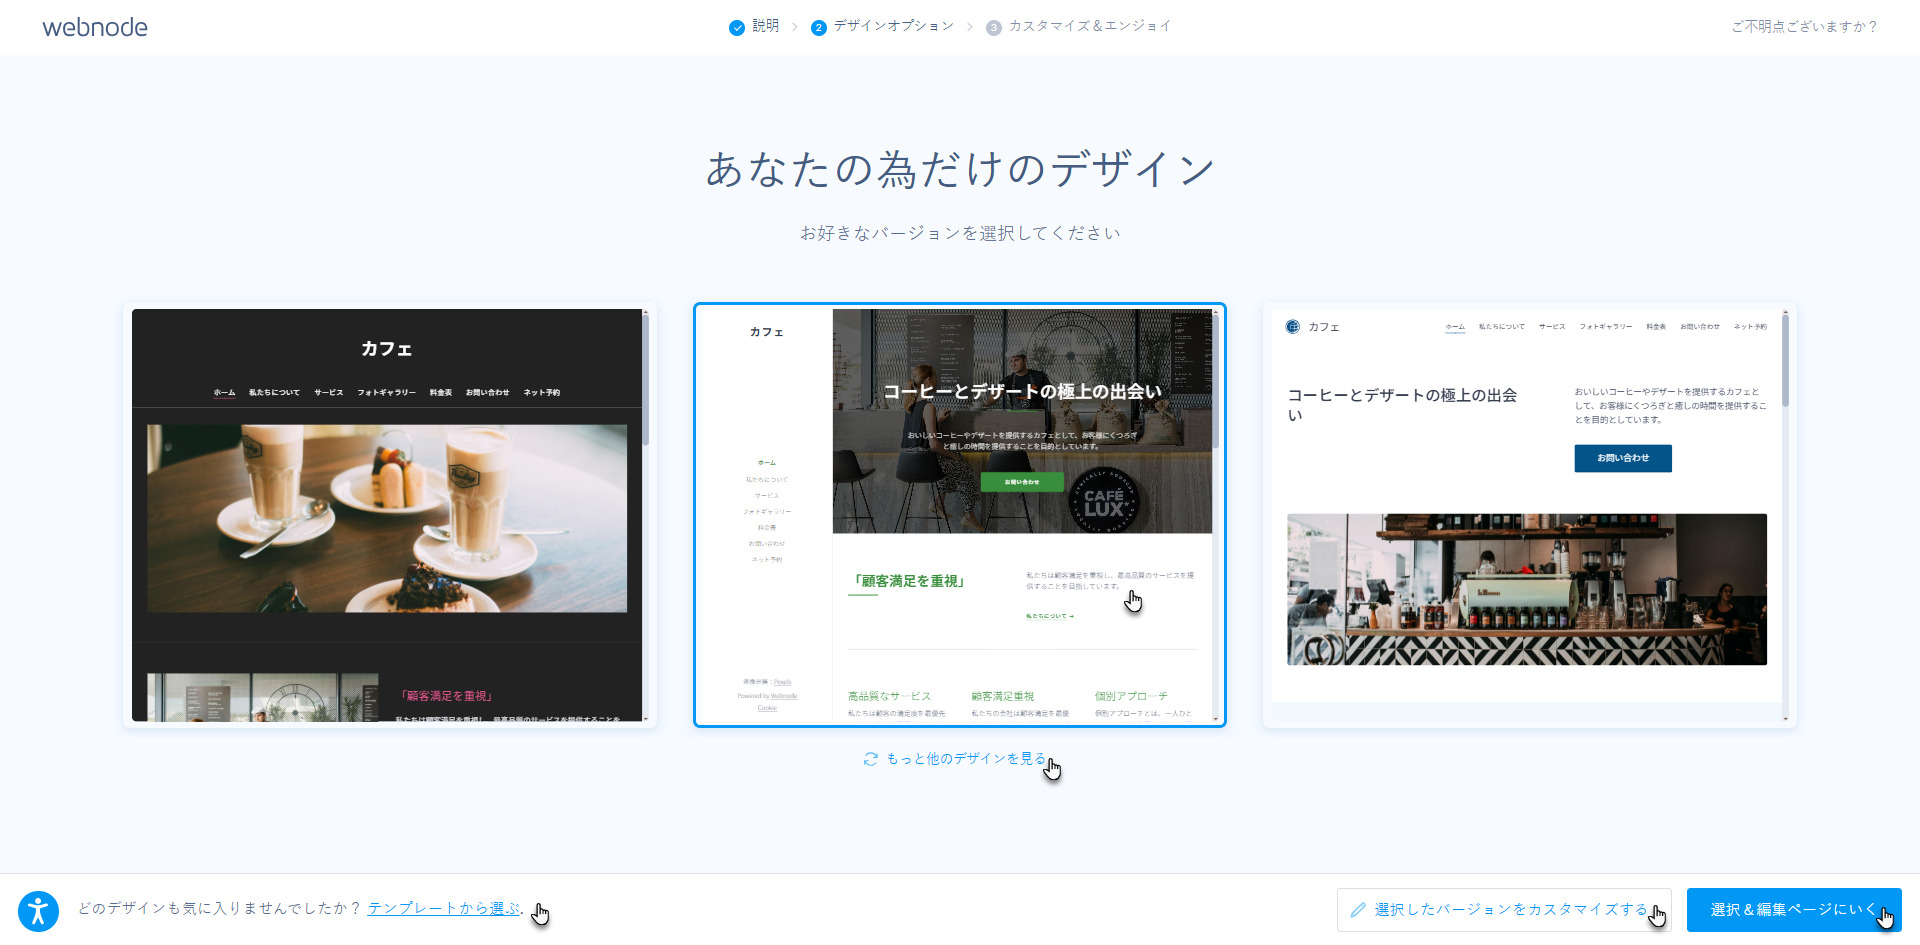The image size is (1920, 945).
Task: Click フォトギャラリー in the dark preview's menu
Action: tap(387, 393)
